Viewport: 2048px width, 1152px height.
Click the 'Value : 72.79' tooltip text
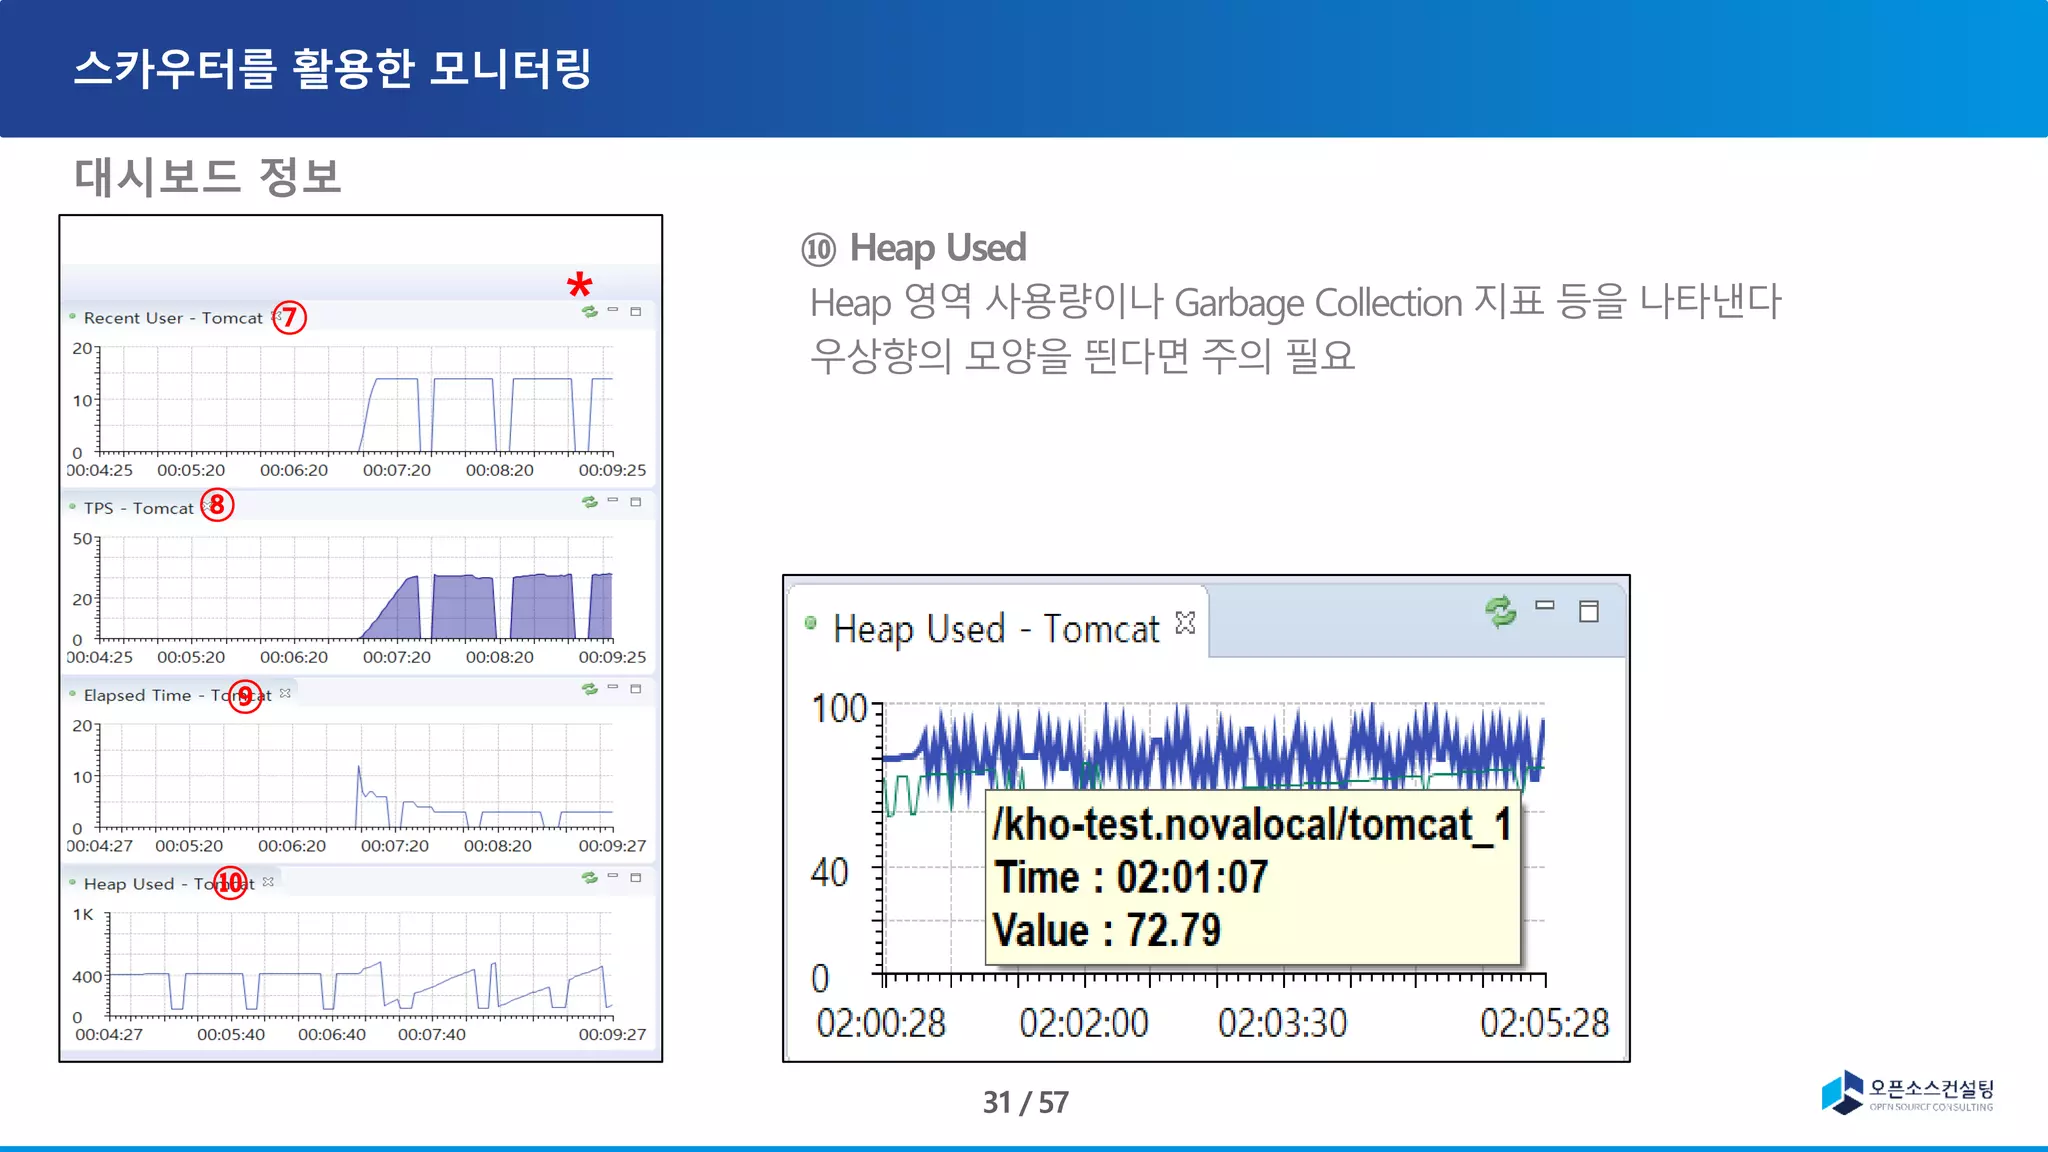click(x=1107, y=930)
